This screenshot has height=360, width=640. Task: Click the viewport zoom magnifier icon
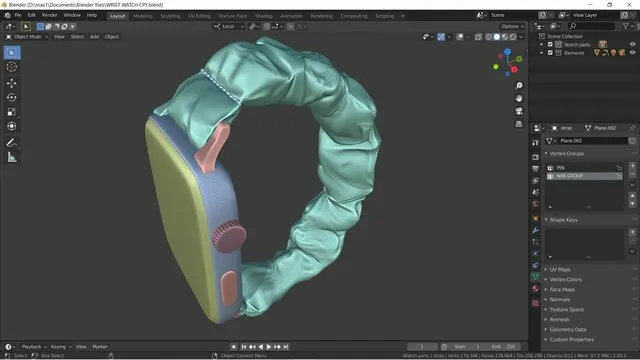(x=519, y=86)
